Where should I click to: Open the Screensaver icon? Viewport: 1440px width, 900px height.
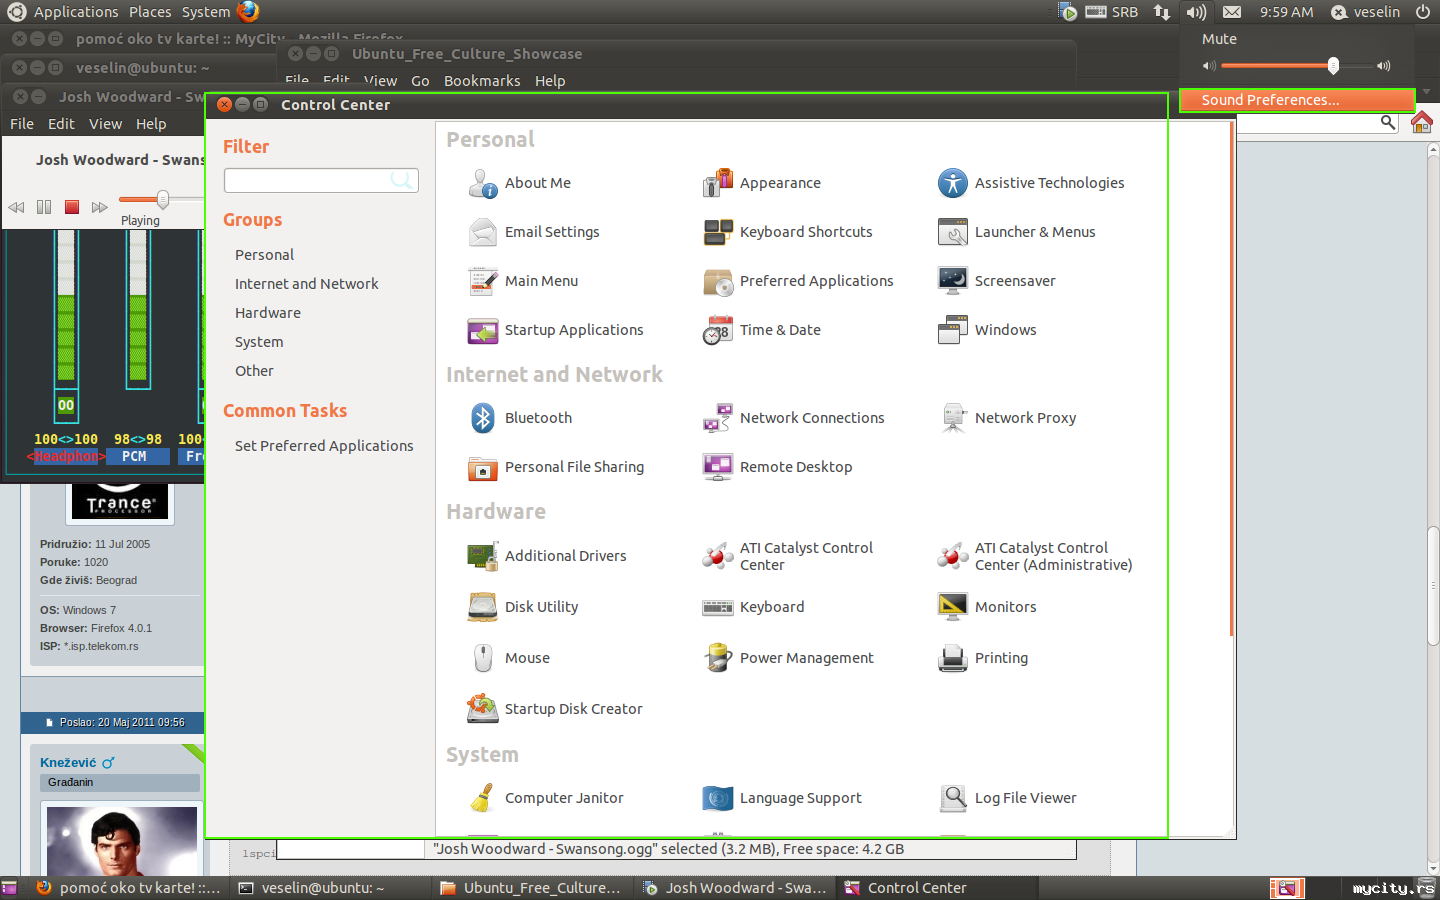click(953, 281)
